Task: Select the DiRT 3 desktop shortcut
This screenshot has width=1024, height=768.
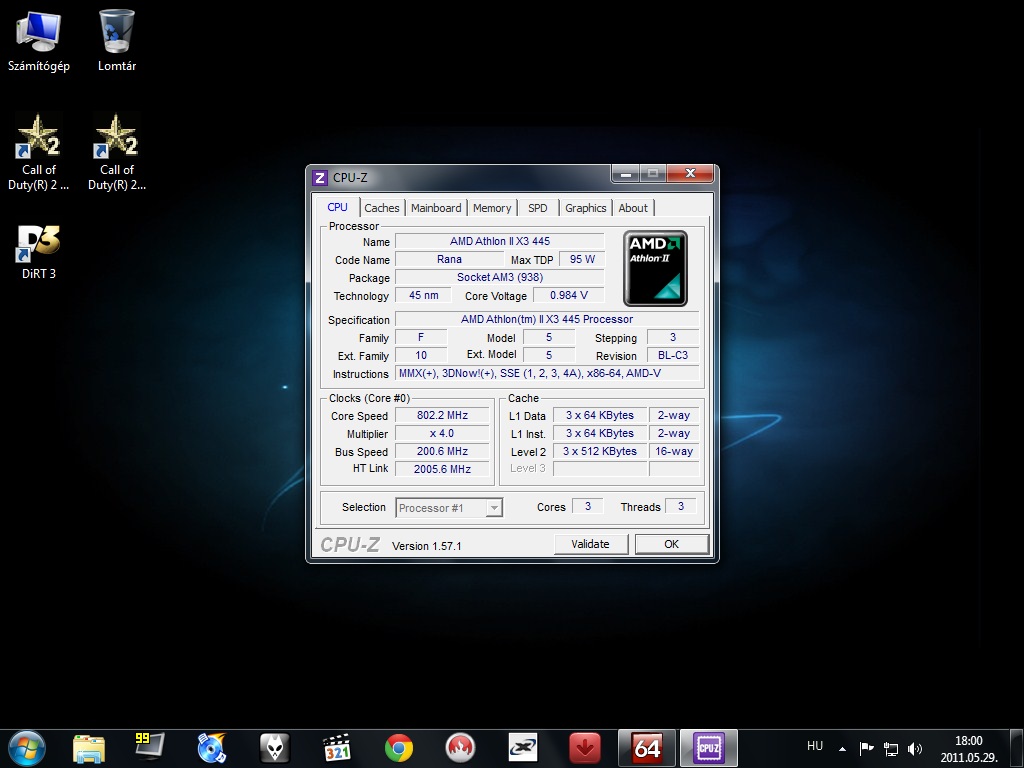Action: click(39, 252)
